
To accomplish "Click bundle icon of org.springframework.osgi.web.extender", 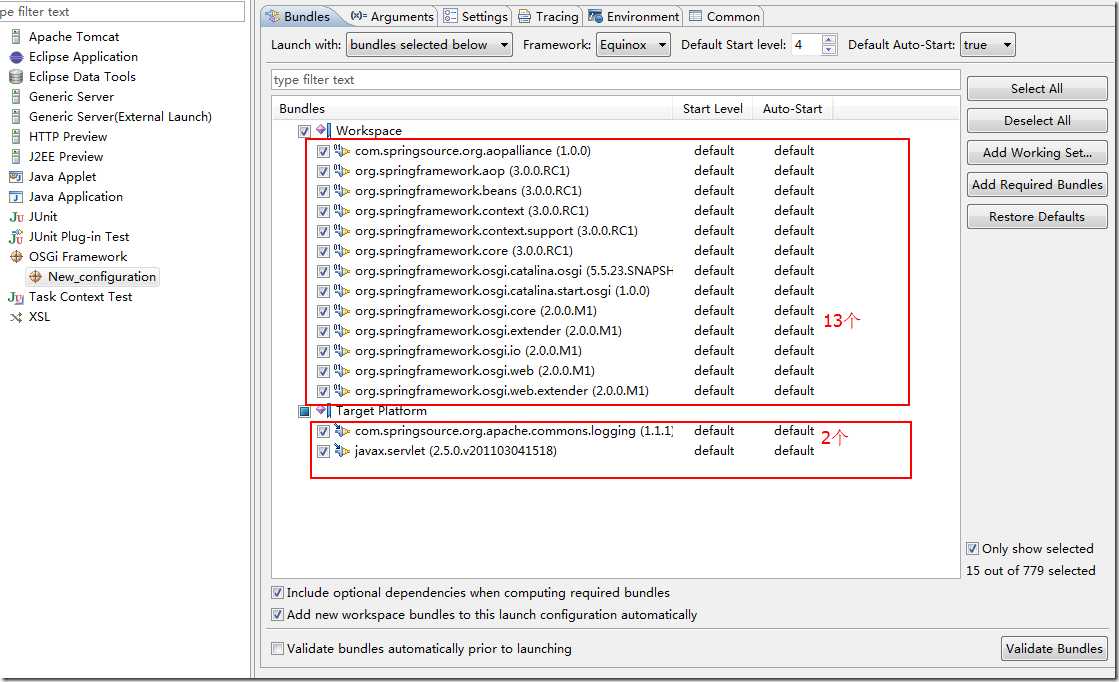I will click(342, 390).
